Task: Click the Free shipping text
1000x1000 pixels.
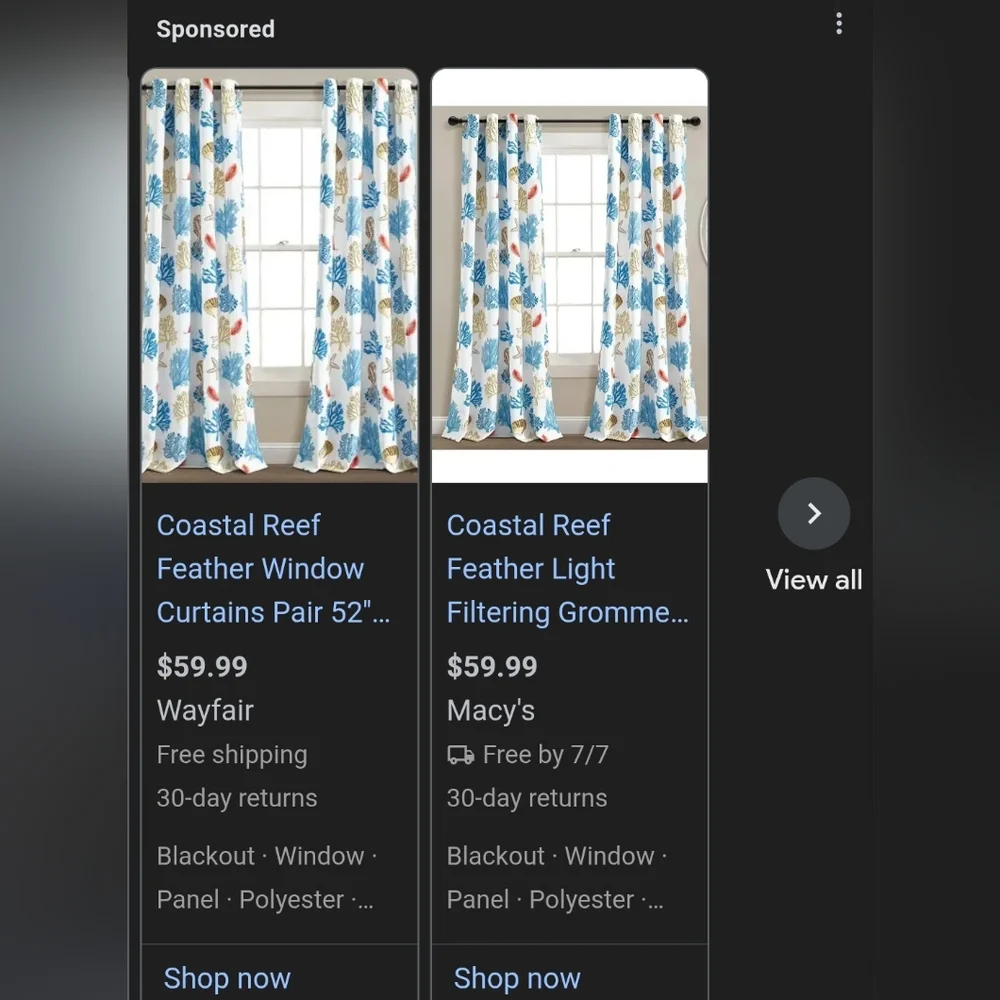Action: point(232,755)
